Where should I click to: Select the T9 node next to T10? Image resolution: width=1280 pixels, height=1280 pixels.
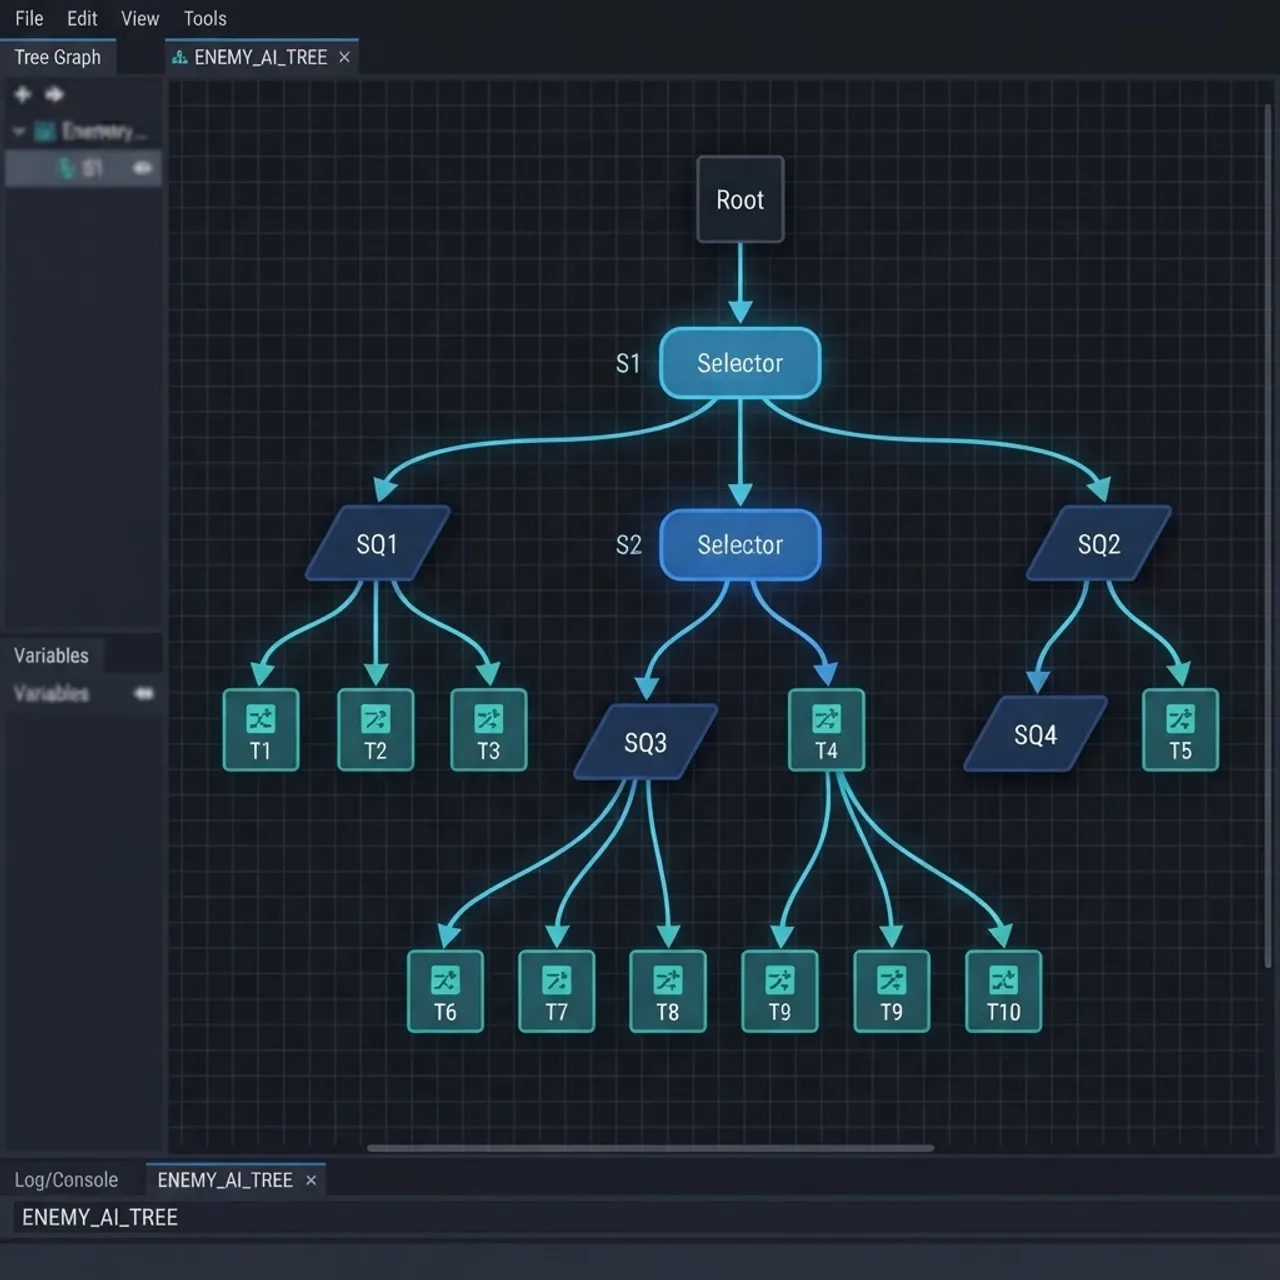(x=891, y=991)
